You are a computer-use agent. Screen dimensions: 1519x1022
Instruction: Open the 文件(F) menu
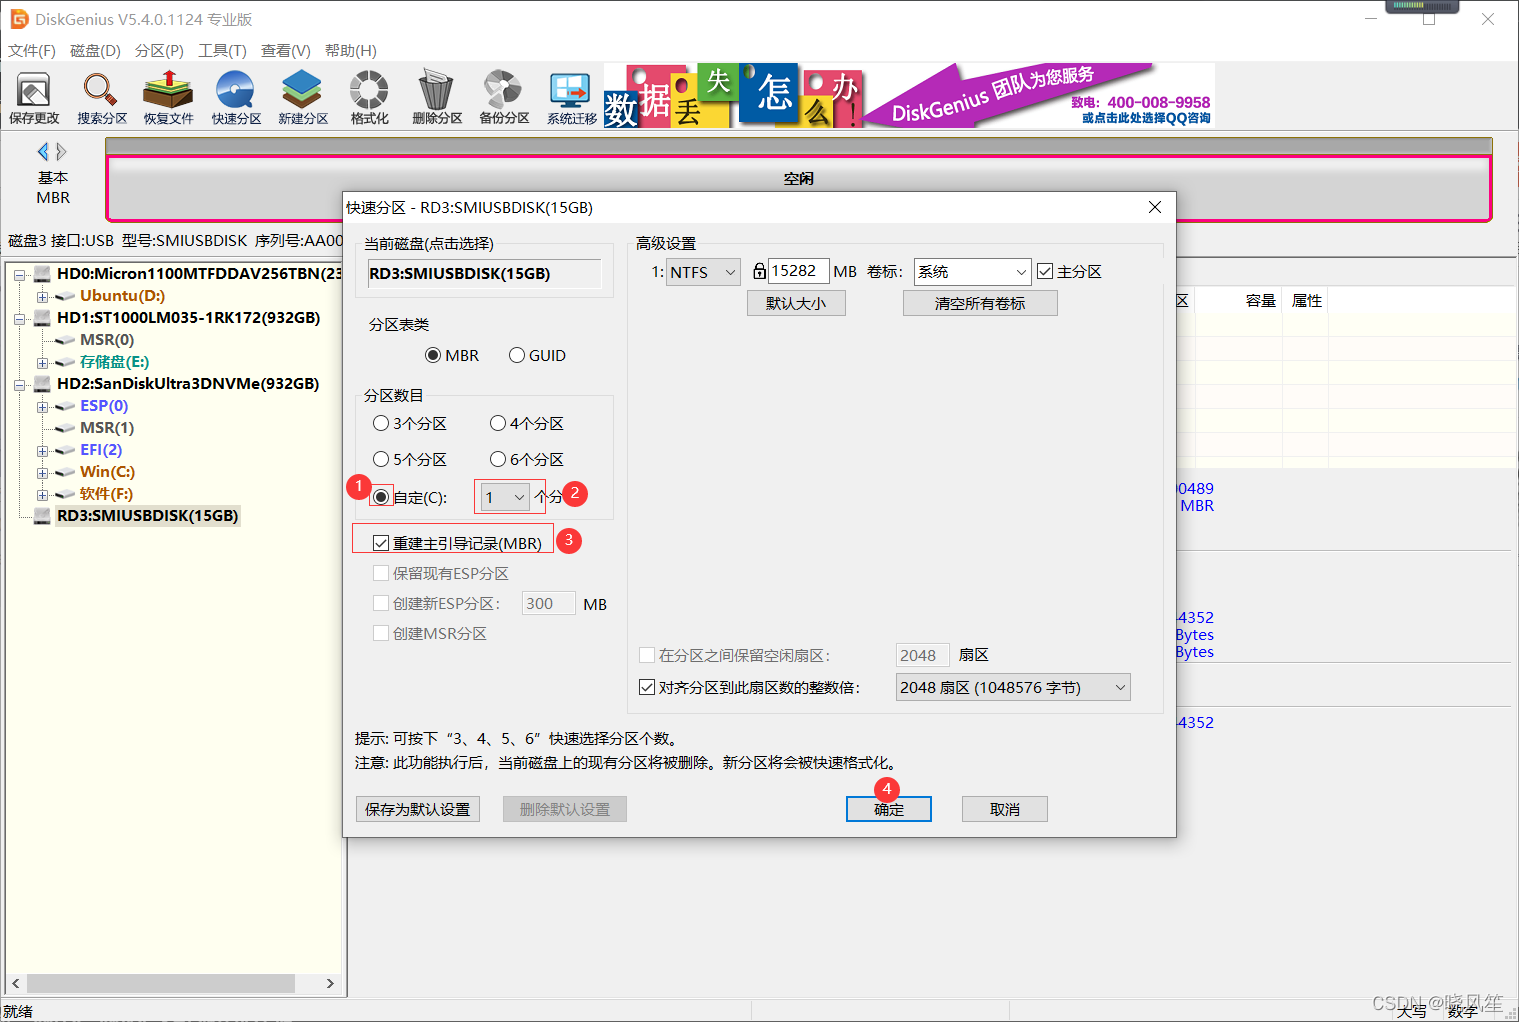tap(32, 50)
